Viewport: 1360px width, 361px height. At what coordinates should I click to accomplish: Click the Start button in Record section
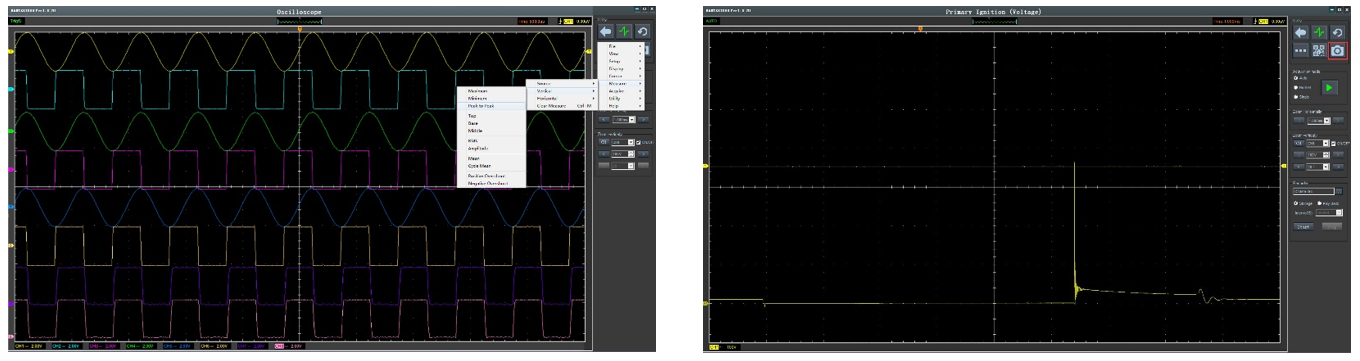[x=1303, y=226]
